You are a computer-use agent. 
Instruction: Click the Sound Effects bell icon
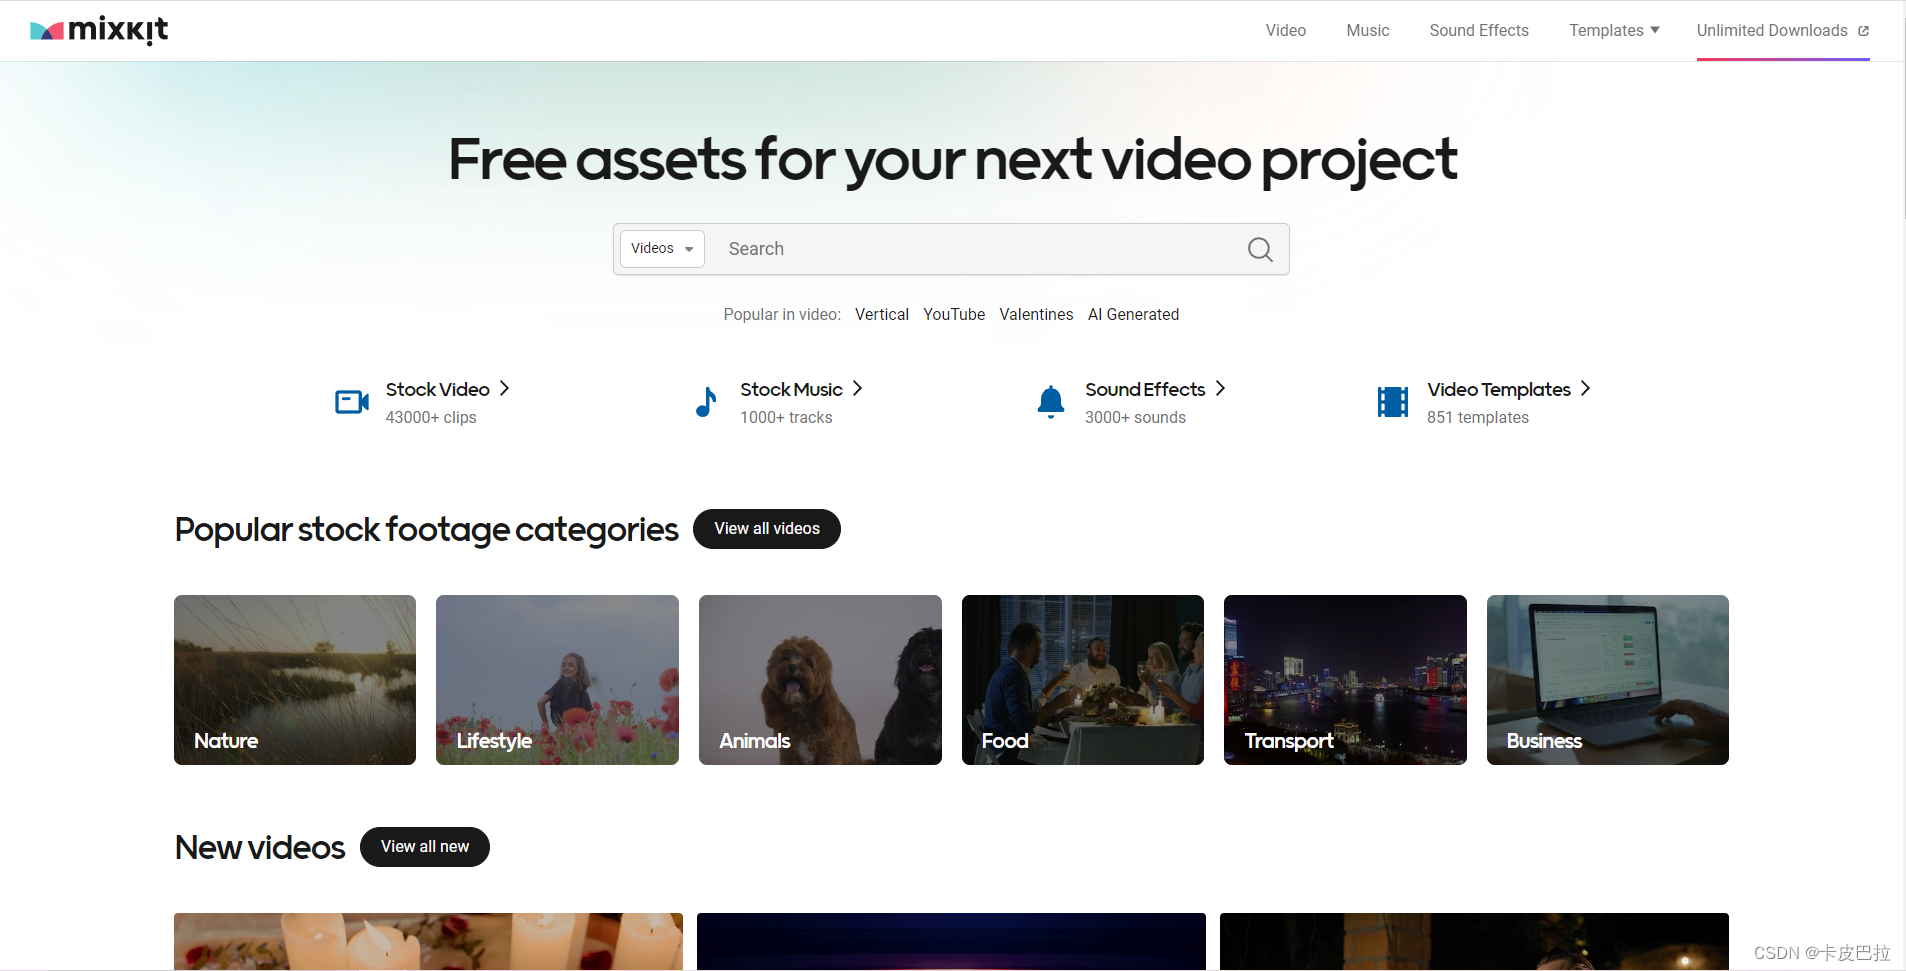coord(1051,402)
